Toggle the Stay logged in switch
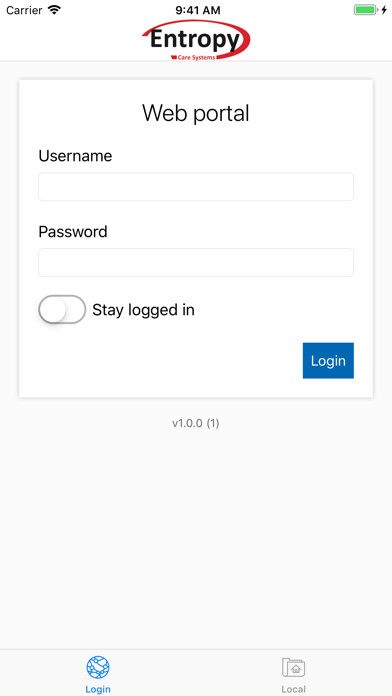Screen dimensions: 392x696 (62, 309)
